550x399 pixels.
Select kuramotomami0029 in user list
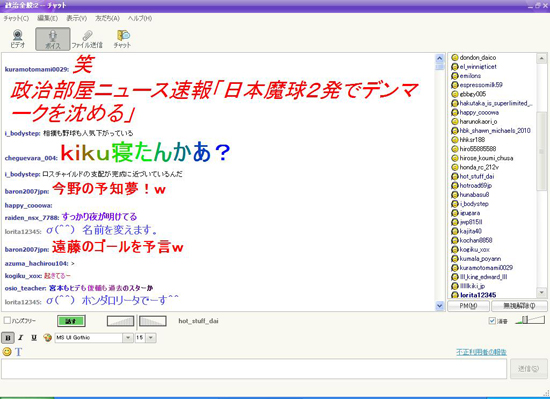[486, 268]
